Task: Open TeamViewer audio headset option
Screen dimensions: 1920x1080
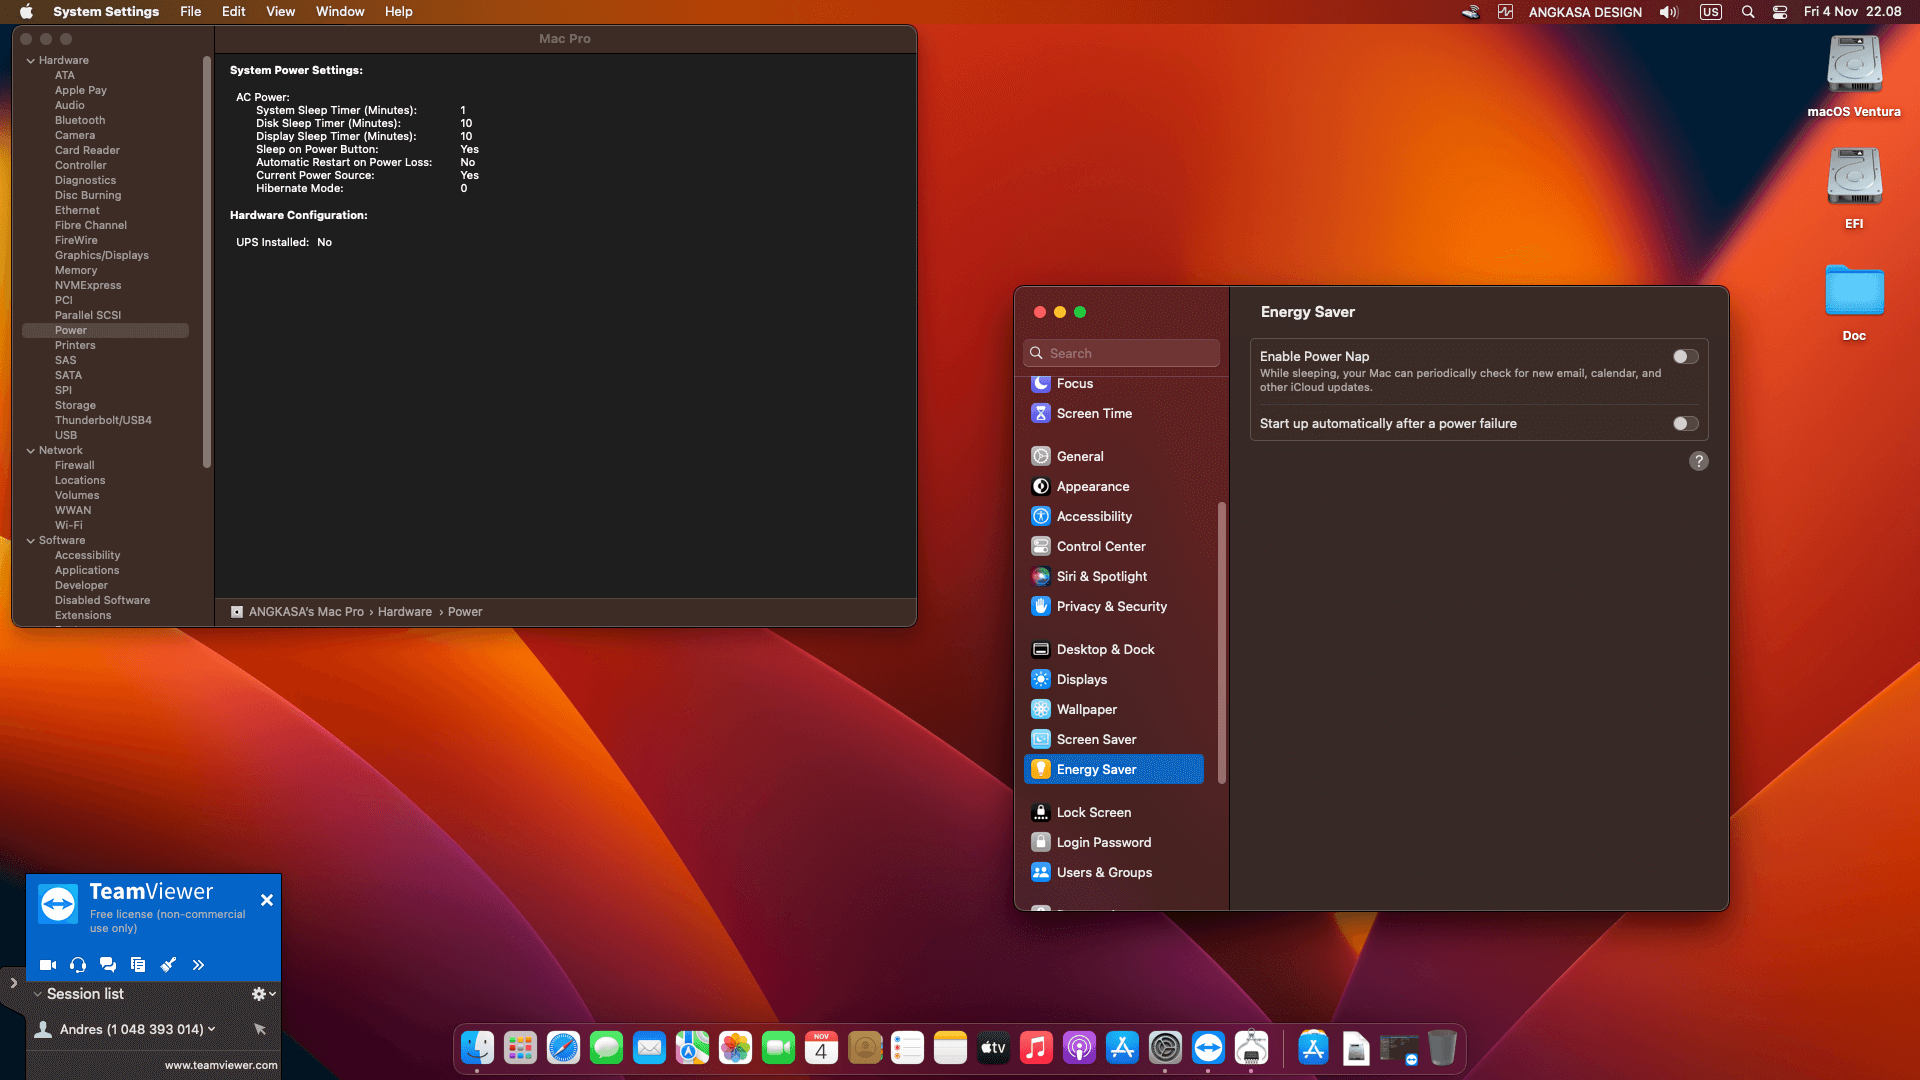Action: tap(78, 965)
